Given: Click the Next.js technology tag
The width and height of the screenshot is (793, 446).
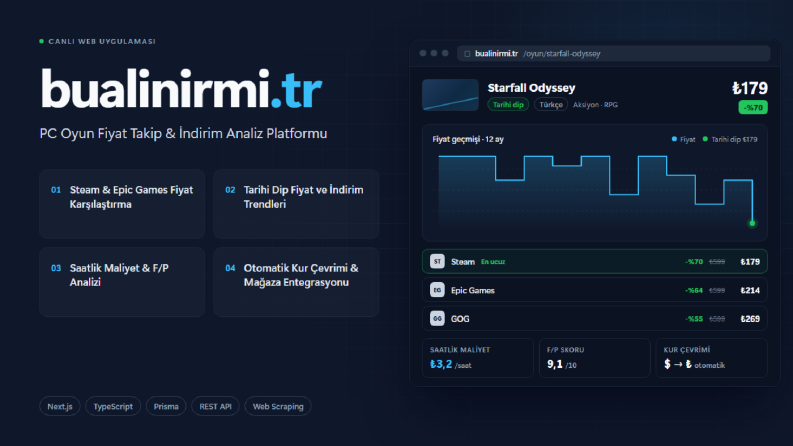Looking at the screenshot, I should [x=60, y=406].
